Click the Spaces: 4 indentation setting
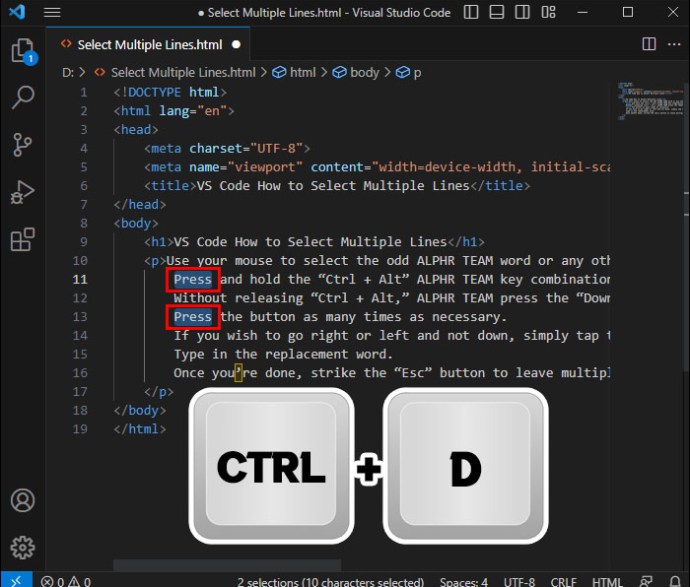This screenshot has width=690, height=587. click(x=463, y=581)
